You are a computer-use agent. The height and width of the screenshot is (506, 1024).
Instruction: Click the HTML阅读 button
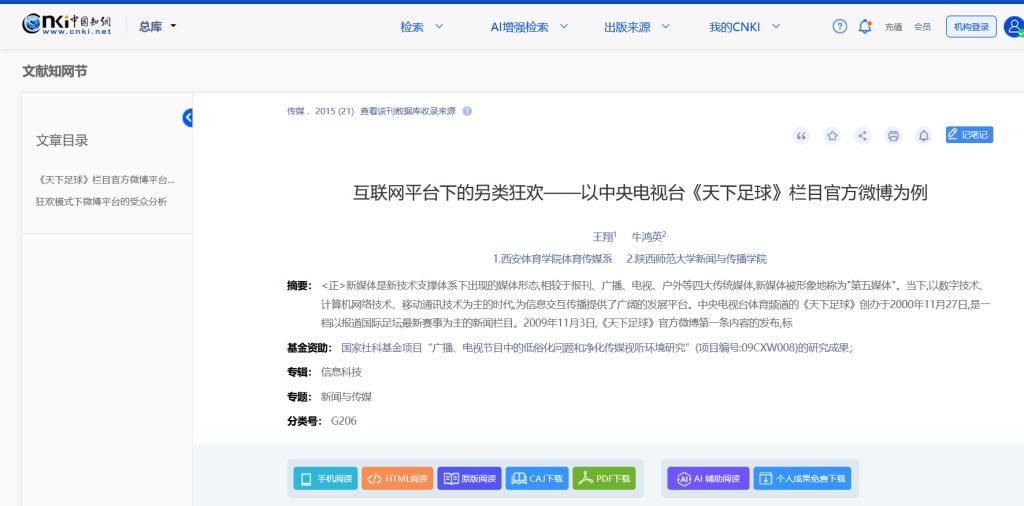pyautogui.click(x=398, y=479)
